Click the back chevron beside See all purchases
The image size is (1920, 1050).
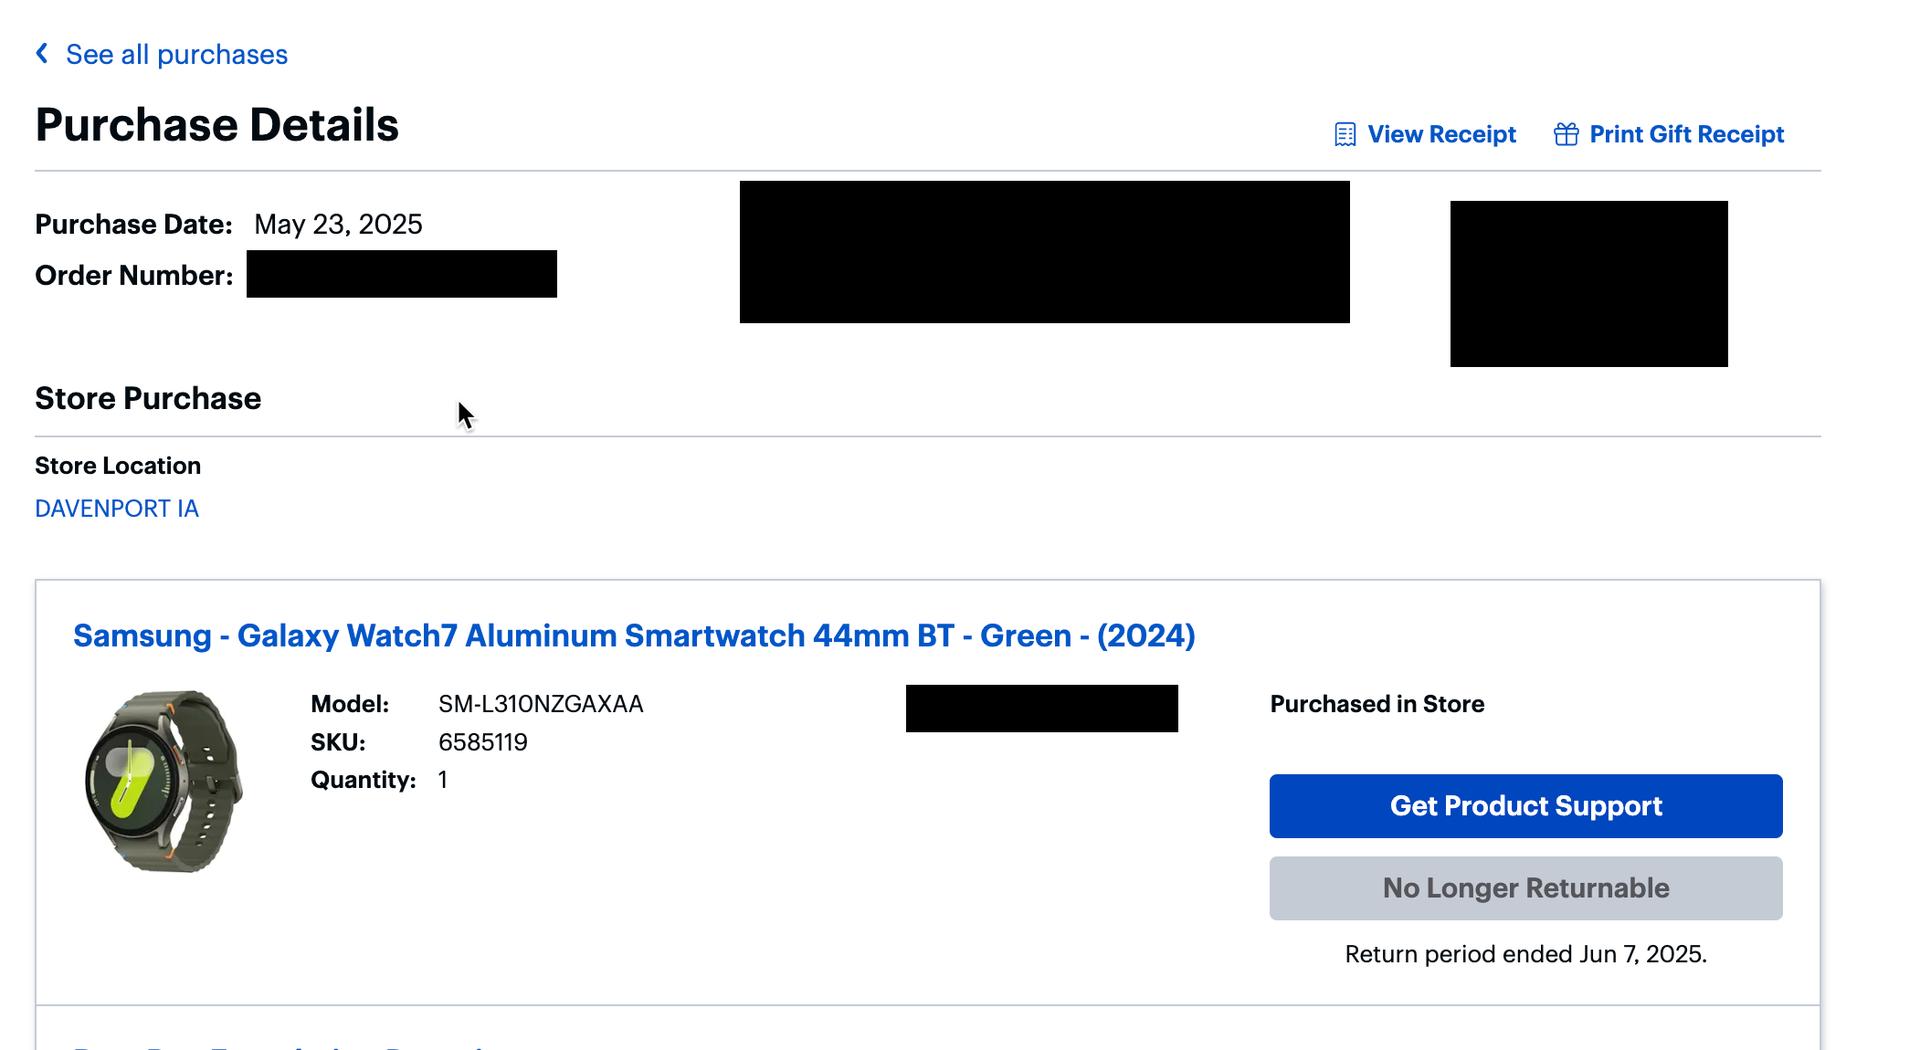(42, 53)
